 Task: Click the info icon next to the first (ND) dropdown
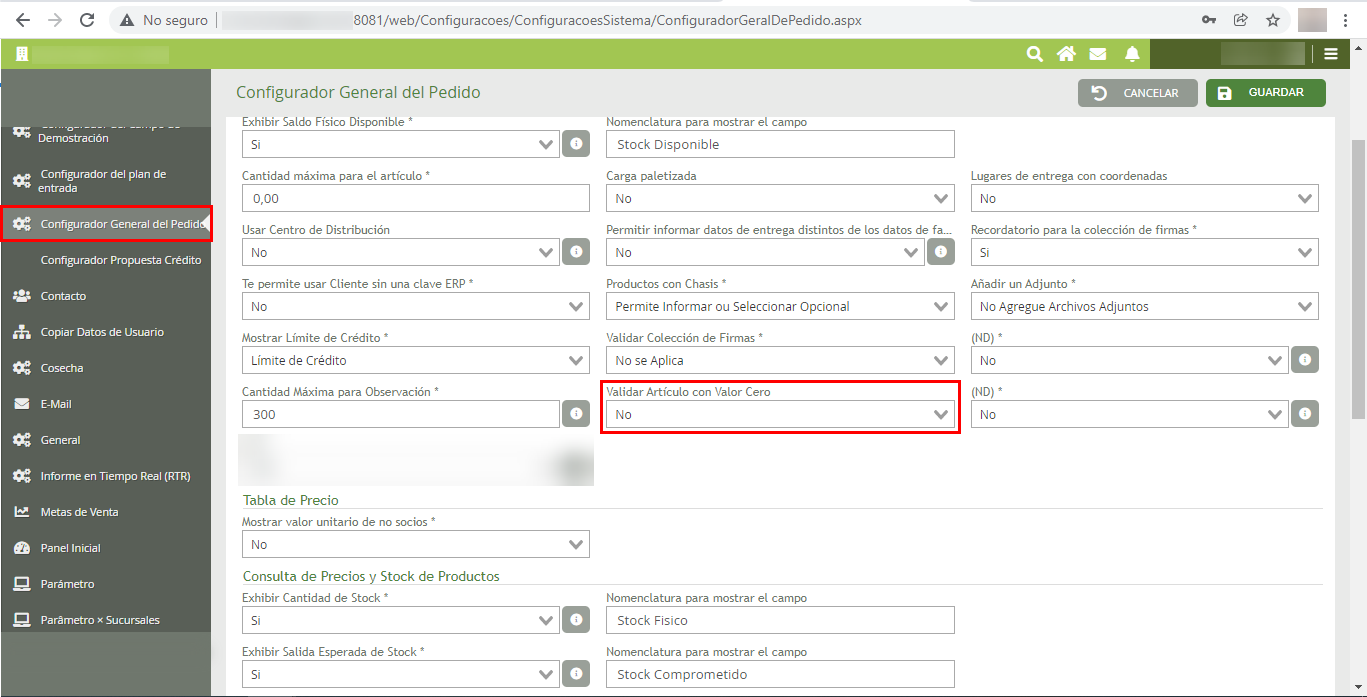[1304, 360]
